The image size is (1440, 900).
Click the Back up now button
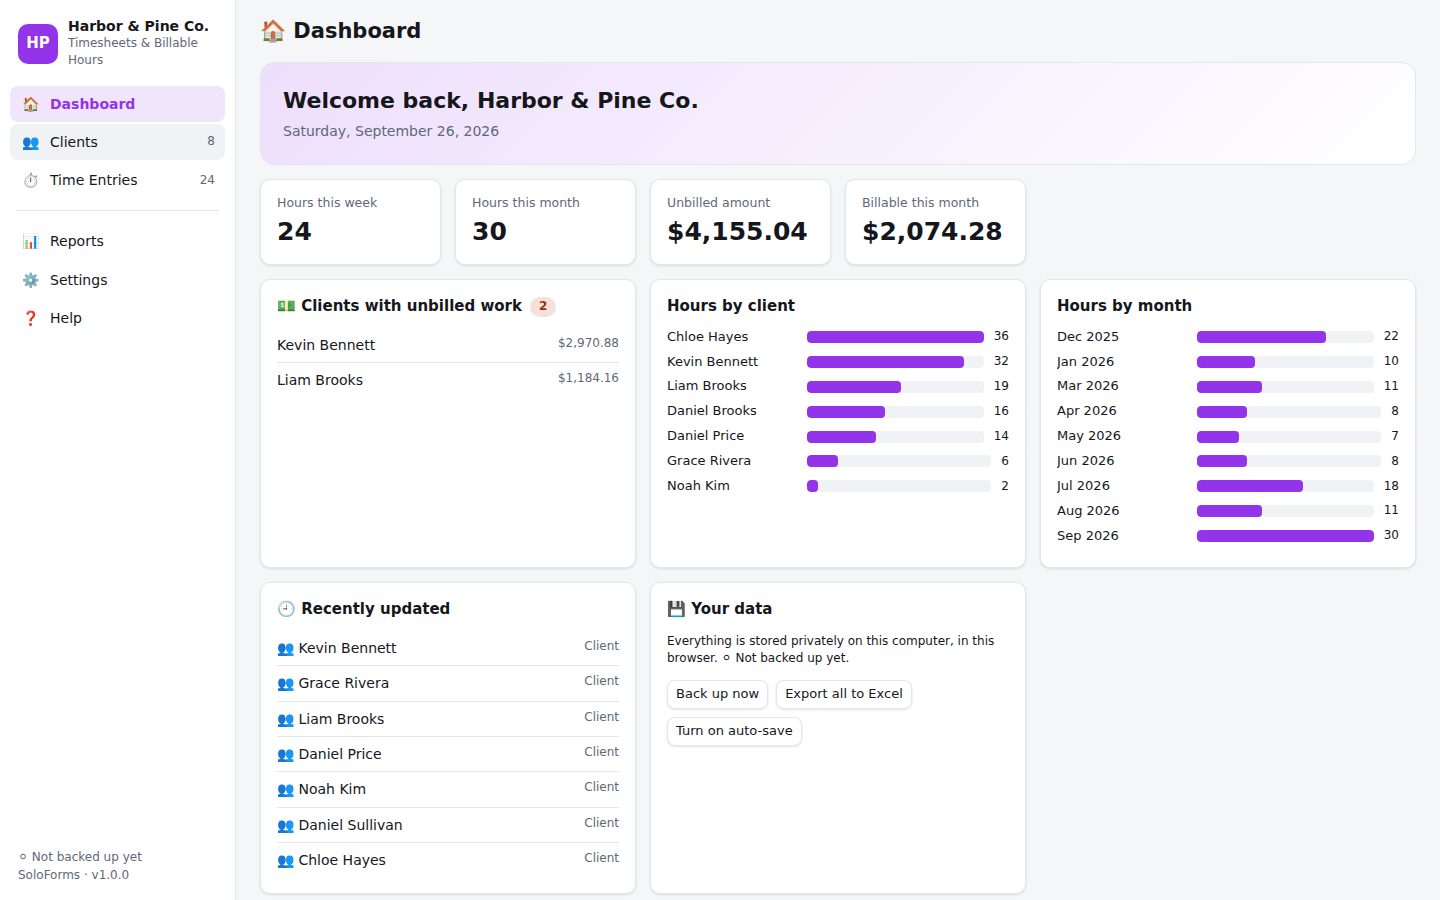point(717,694)
